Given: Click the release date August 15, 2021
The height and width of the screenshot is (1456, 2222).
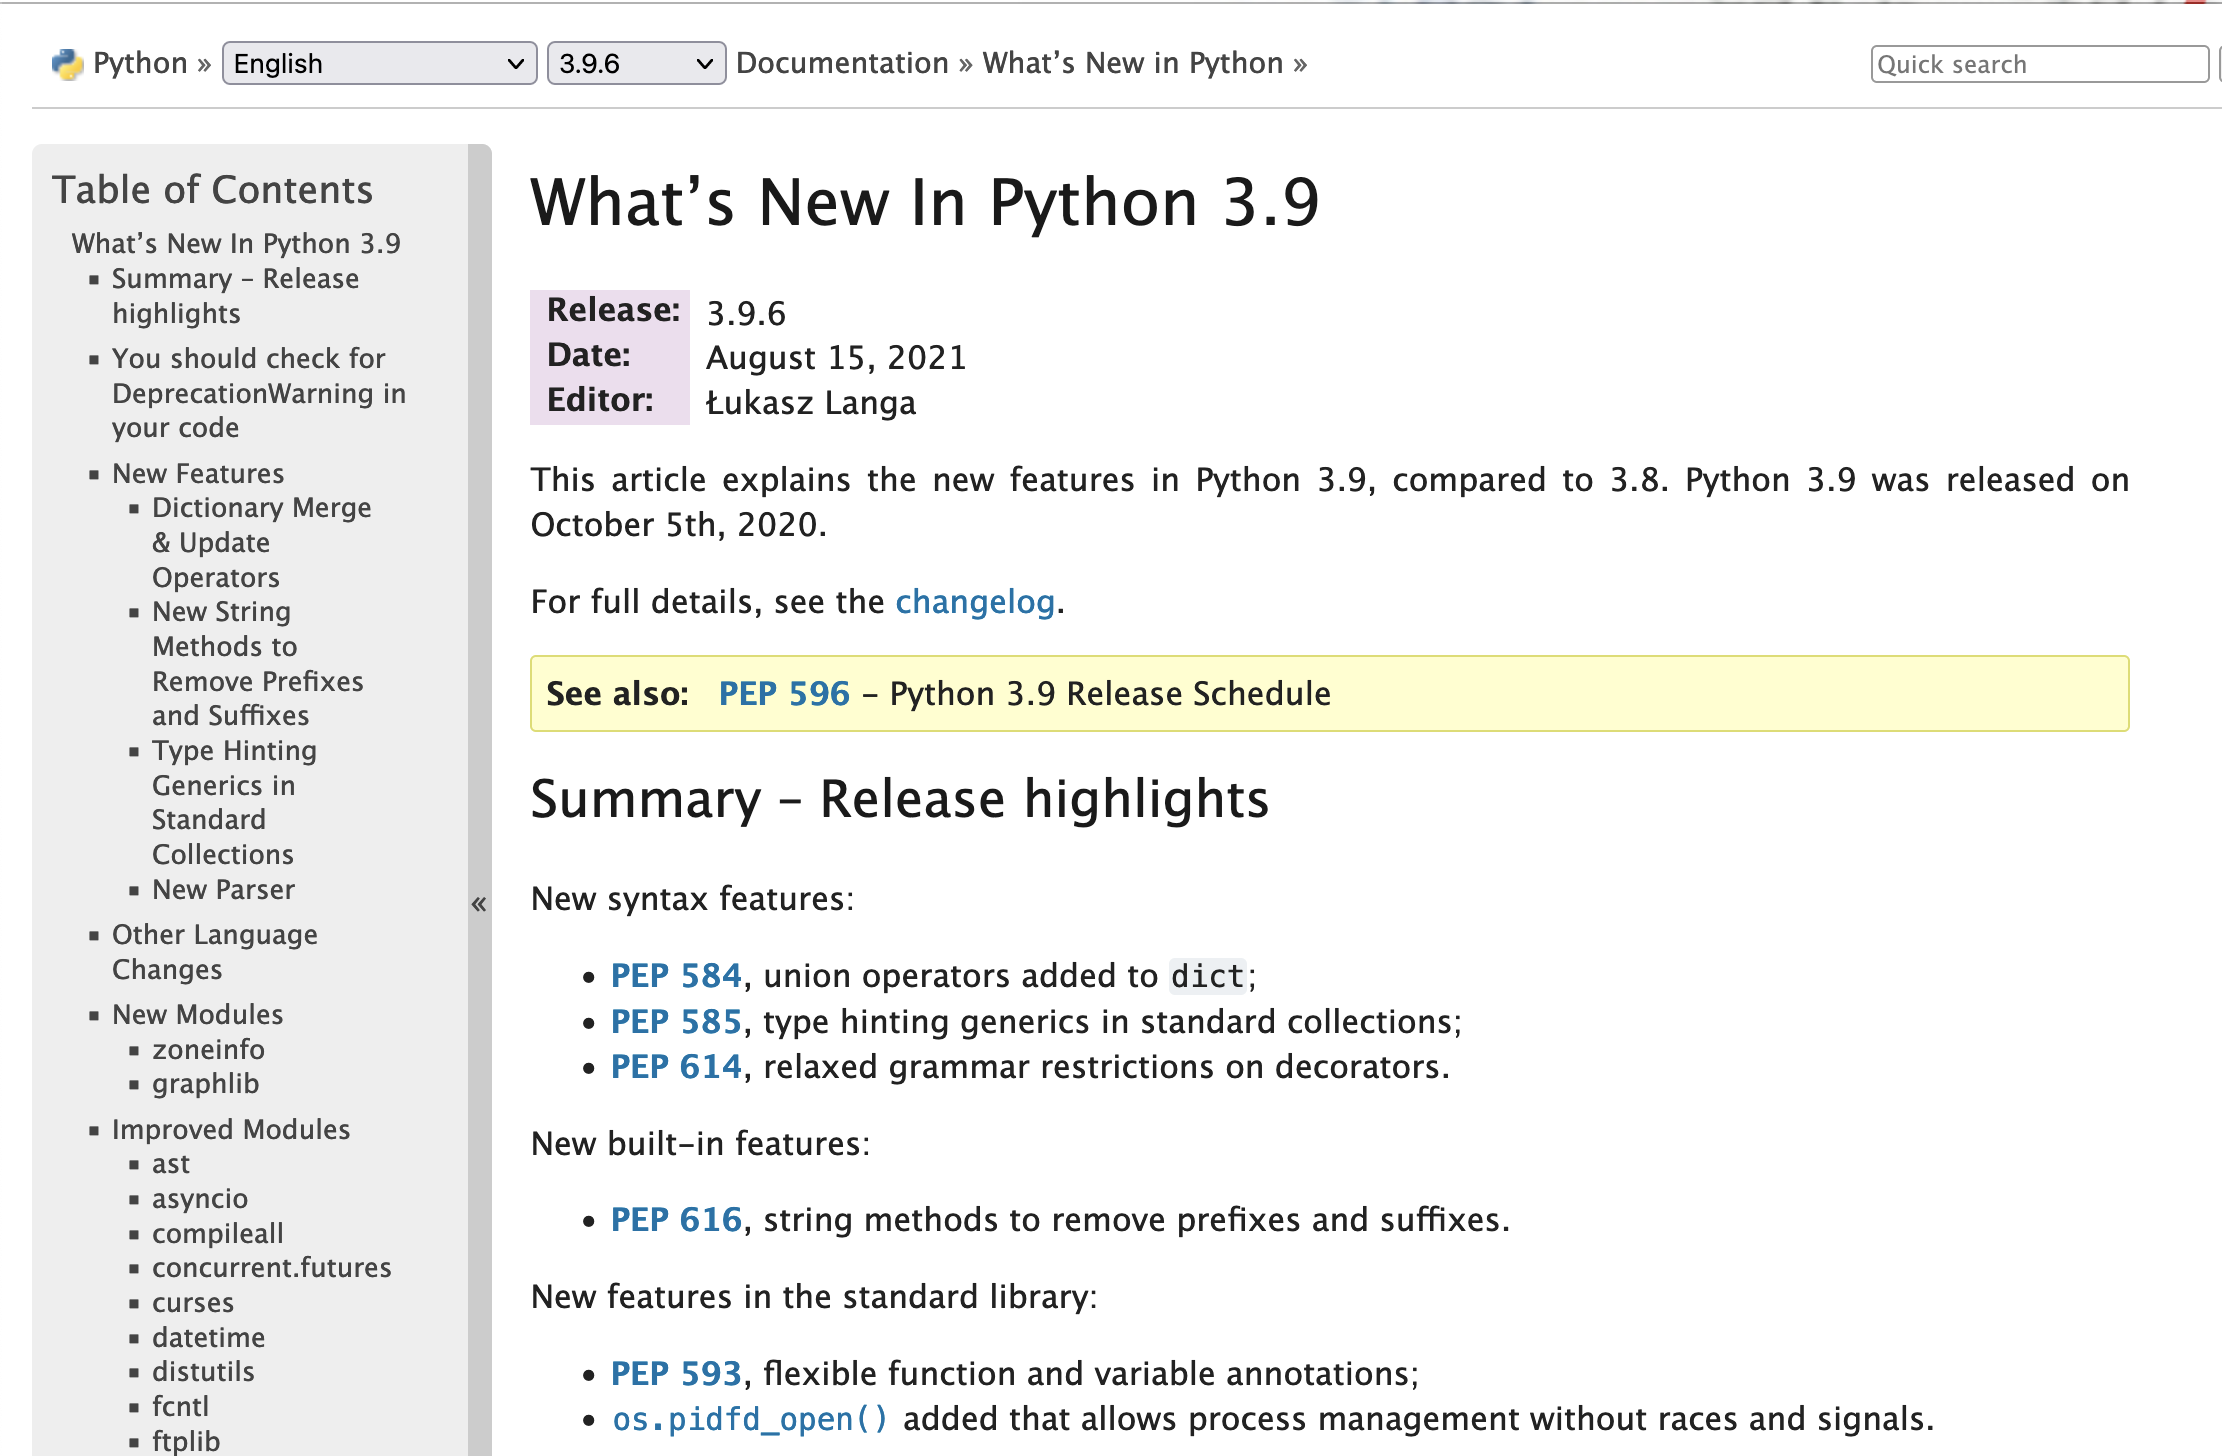Looking at the screenshot, I should (836, 358).
